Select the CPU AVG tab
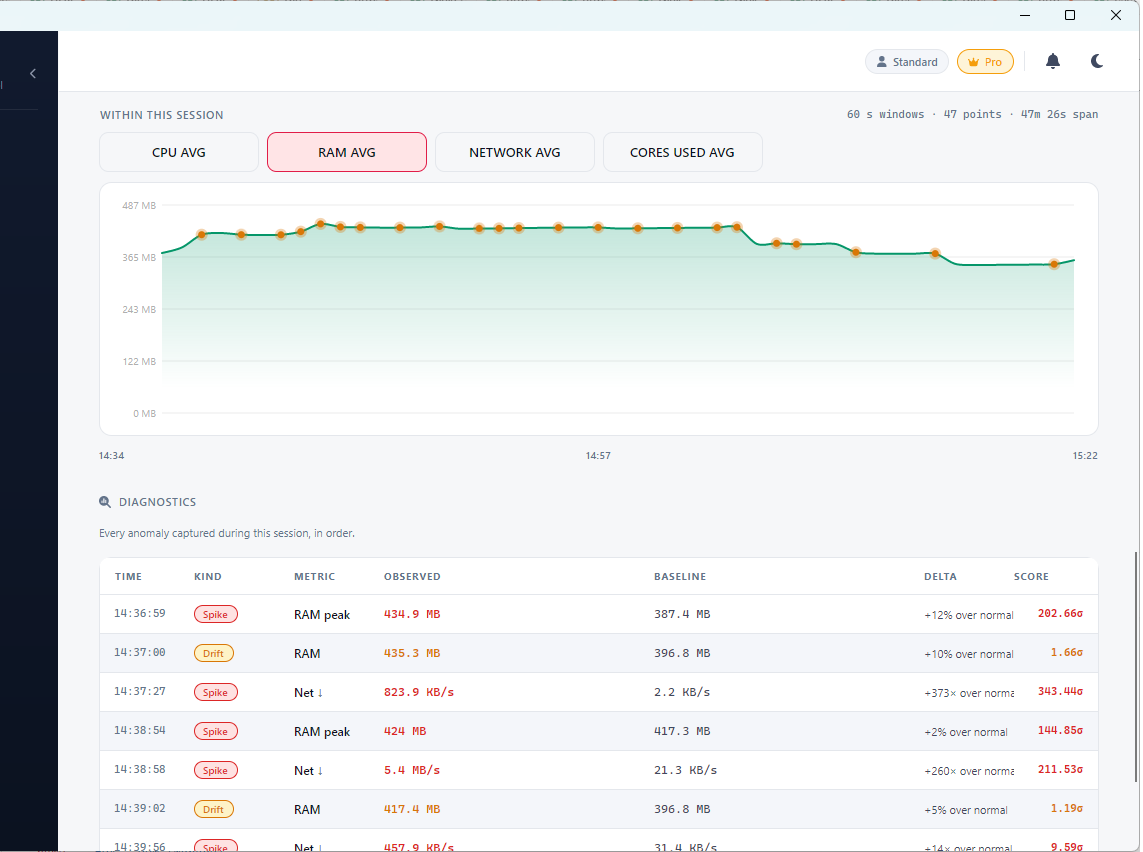The width and height of the screenshot is (1143, 852). pyautogui.click(x=179, y=152)
